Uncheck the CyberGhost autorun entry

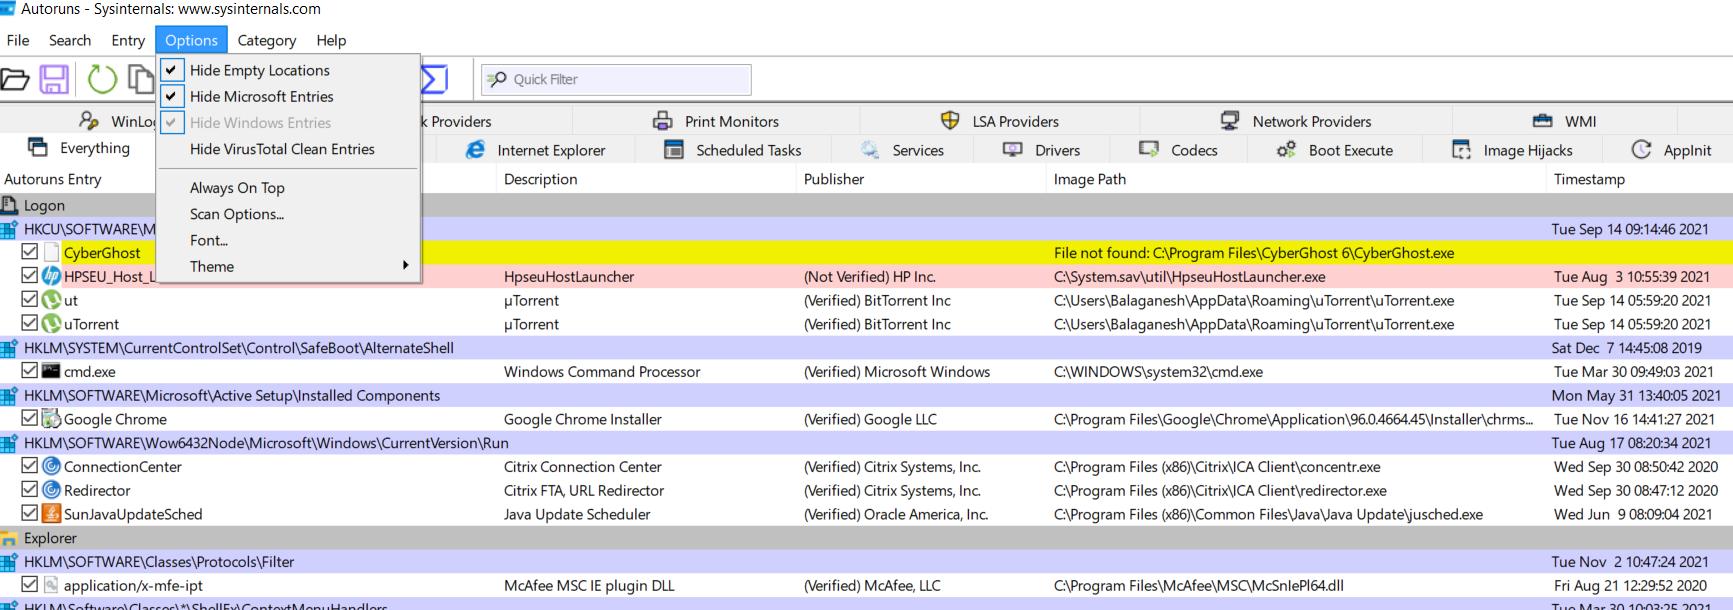[x=30, y=252]
